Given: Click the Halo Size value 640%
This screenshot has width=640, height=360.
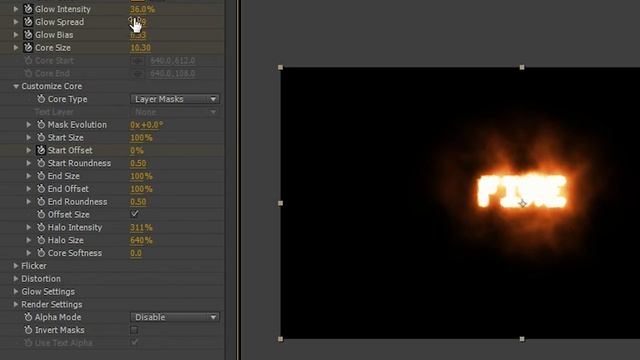Looking at the screenshot, I should (141, 240).
